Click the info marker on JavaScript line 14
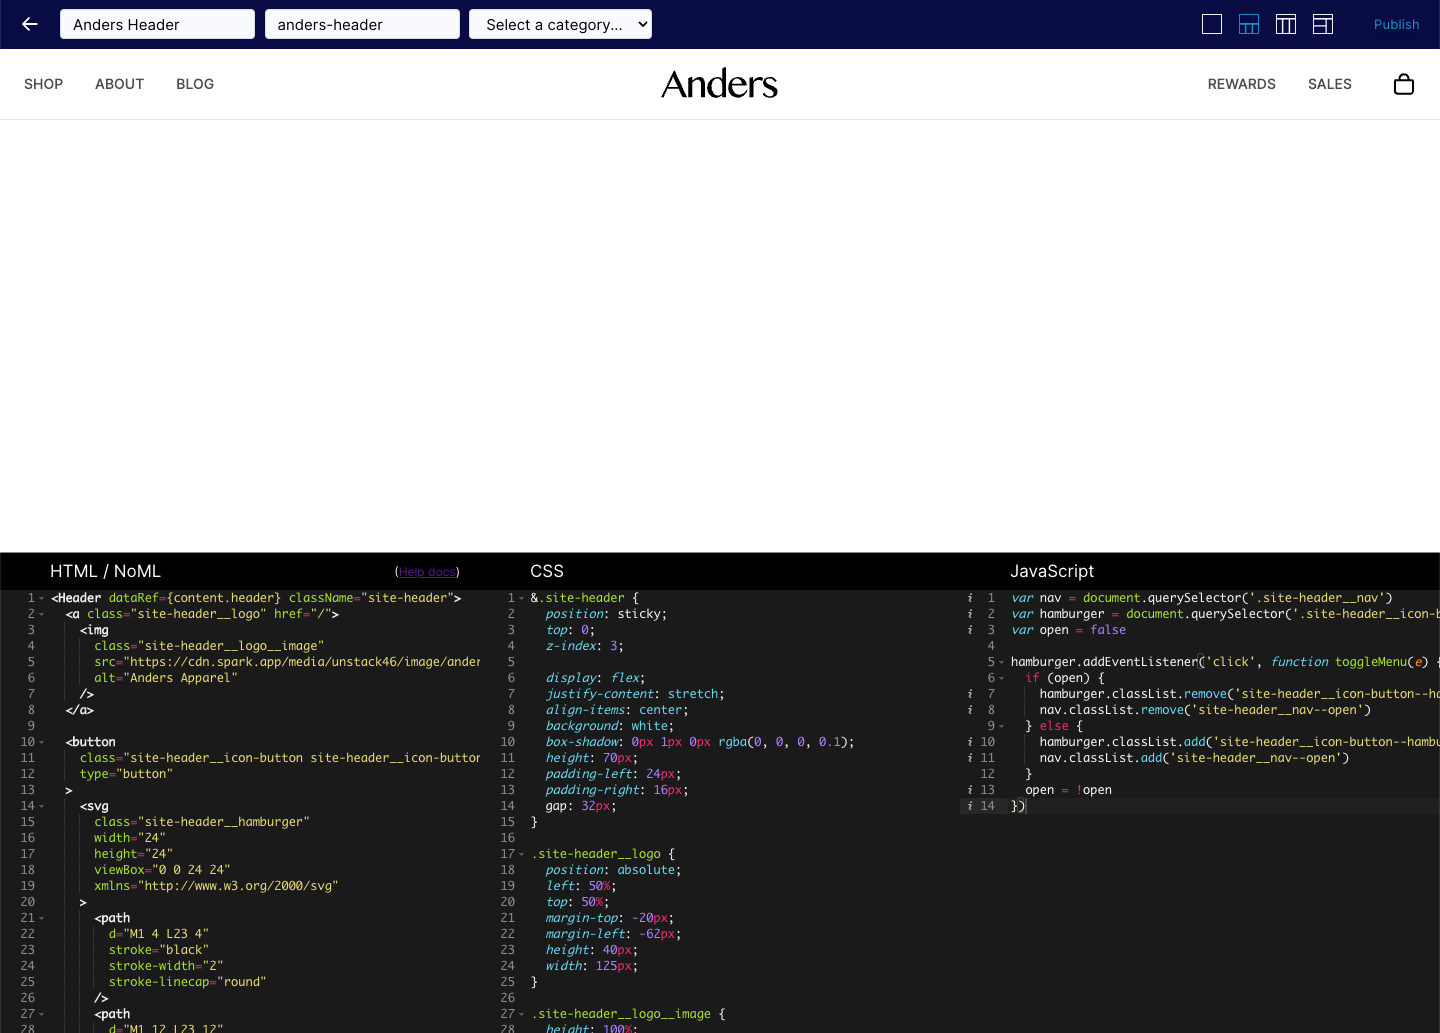1440x1033 pixels. pyautogui.click(x=970, y=806)
